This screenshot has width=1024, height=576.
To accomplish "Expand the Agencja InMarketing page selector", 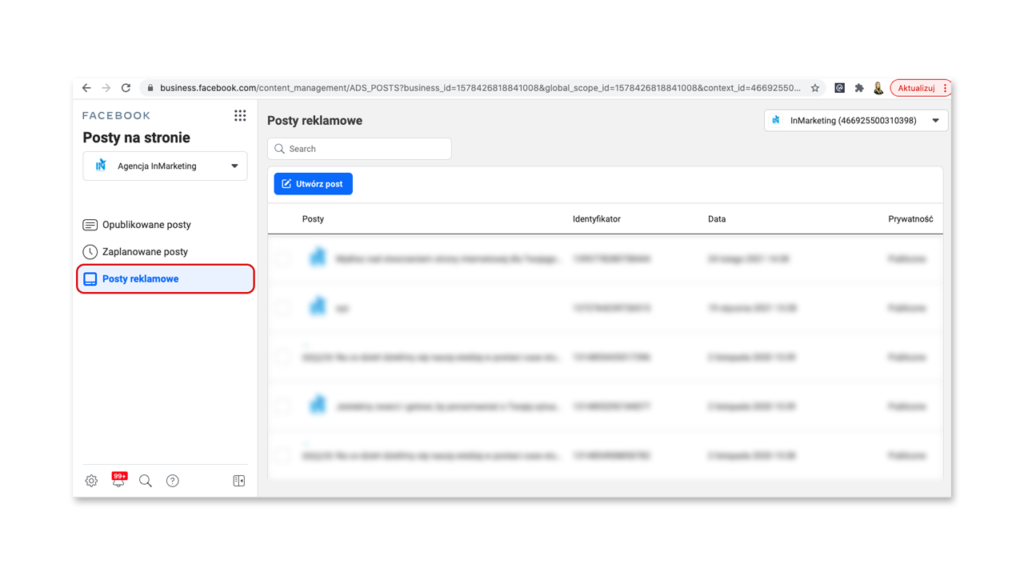I will point(165,166).
